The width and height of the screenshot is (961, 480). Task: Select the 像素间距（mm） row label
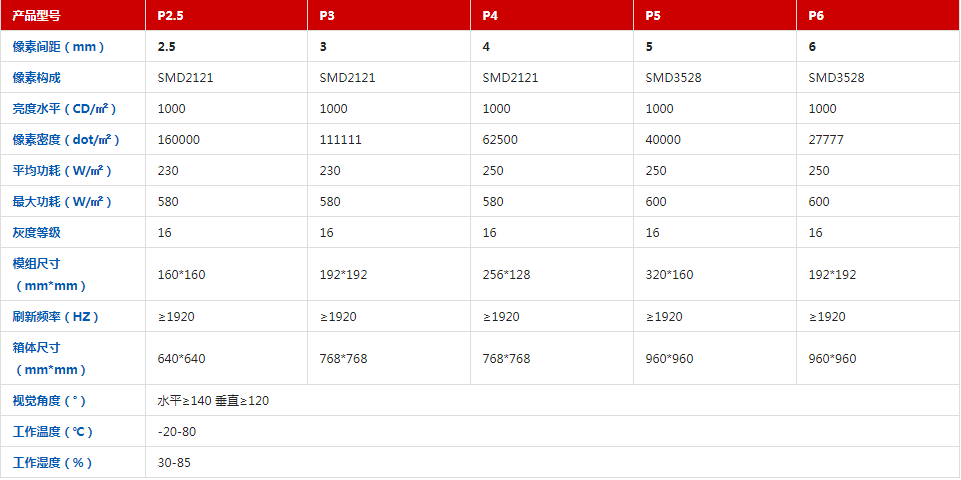coord(58,47)
